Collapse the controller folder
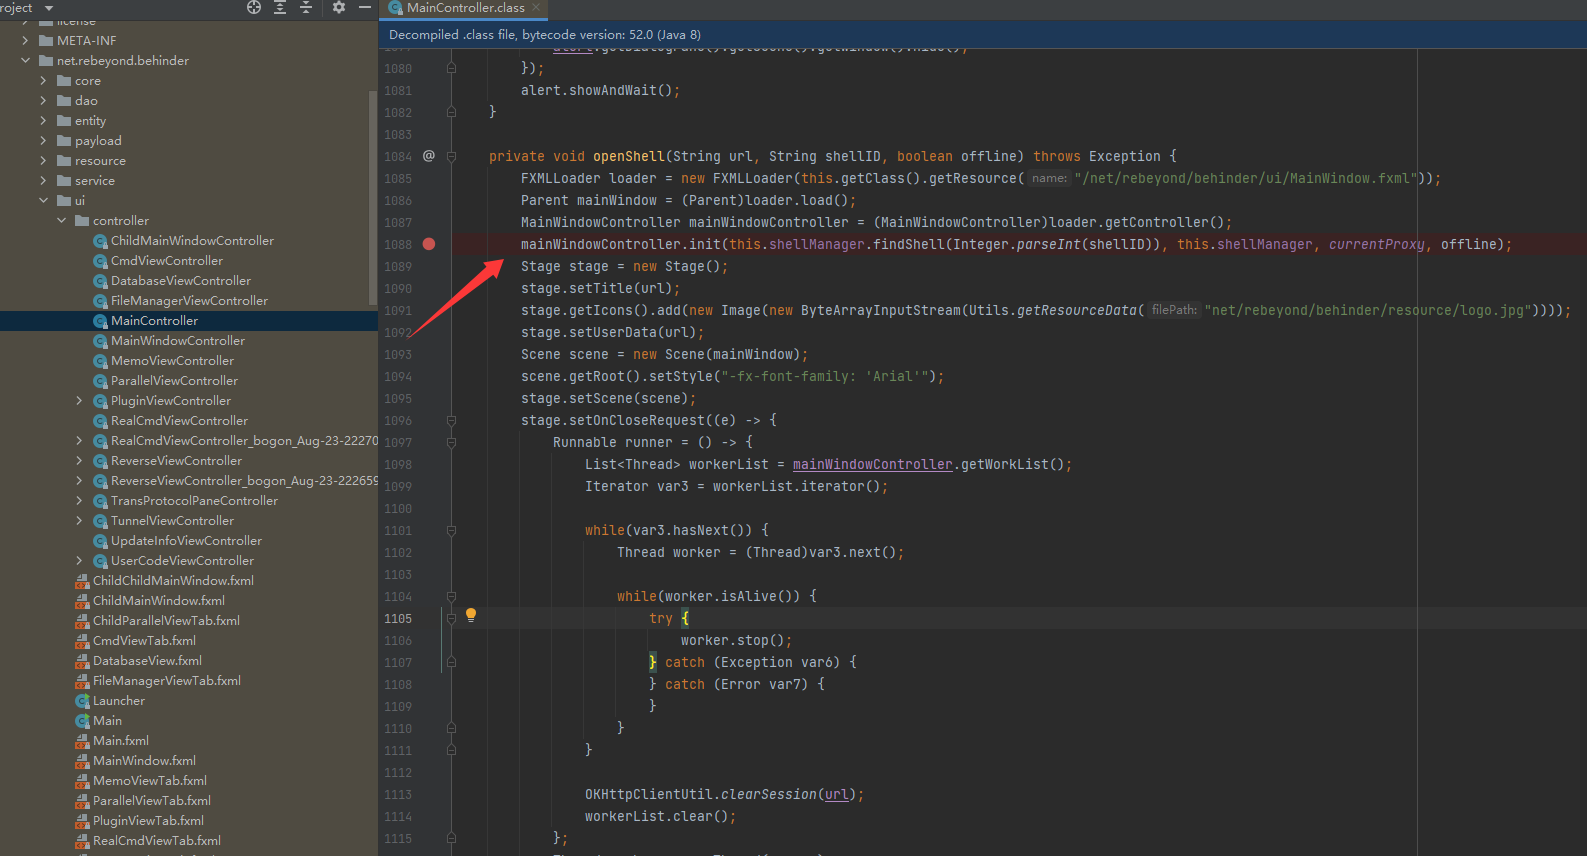The height and width of the screenshot is (856, 1587). [x=61, y=221]
